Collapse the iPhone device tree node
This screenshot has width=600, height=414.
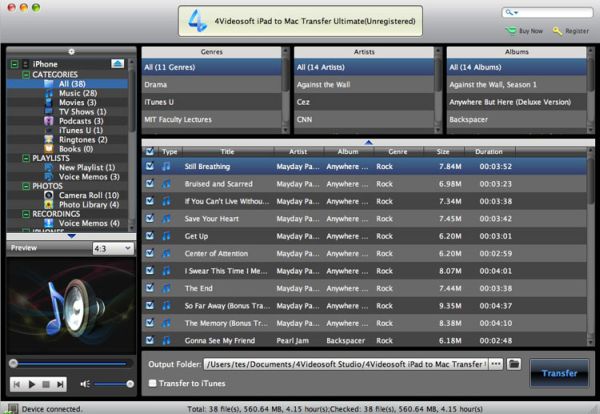[14, 64]
